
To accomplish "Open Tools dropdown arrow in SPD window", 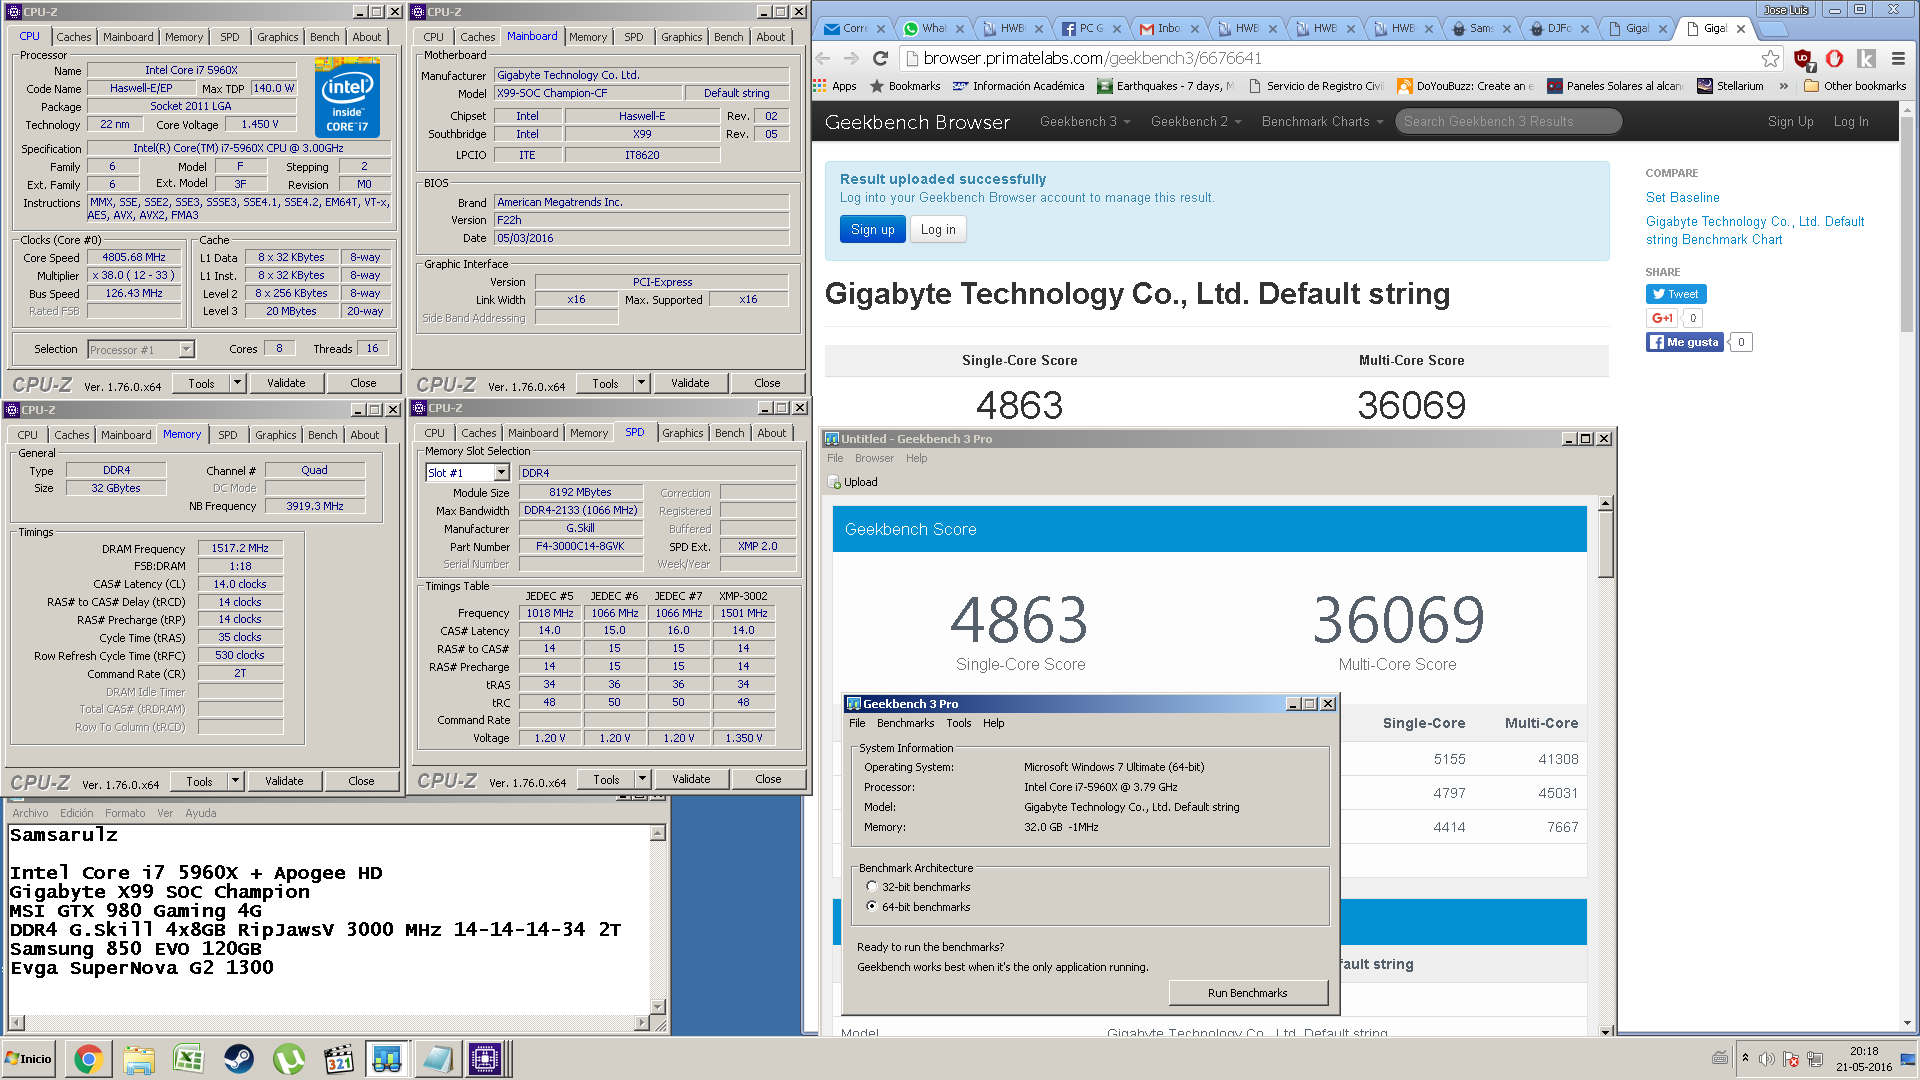I will (x=643, y=779).
